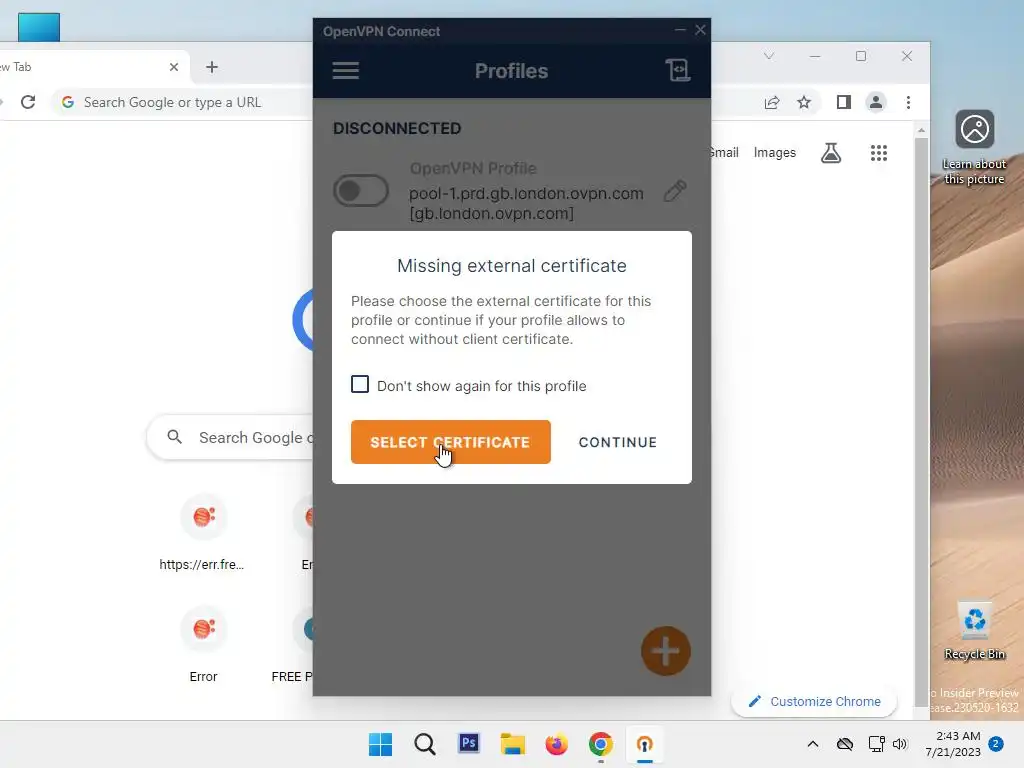1024x768 pixels.
Task: Open a new tab in Chrome
Action: (212, 67)
